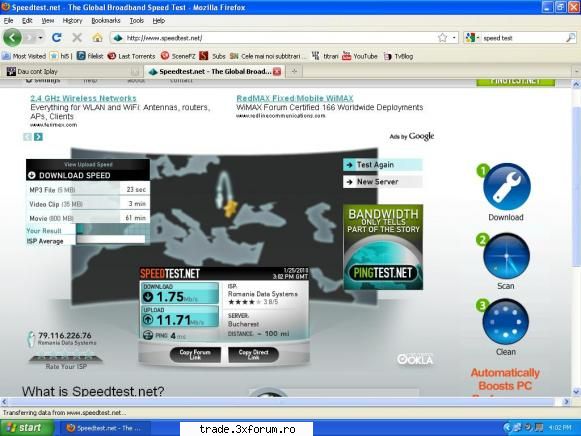Click the Home icon in the toolbar

coord(97,37)
